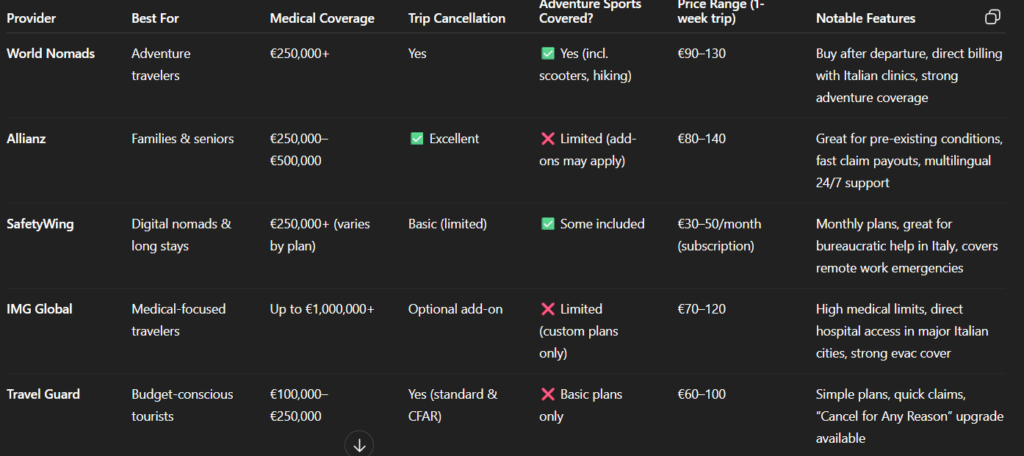1024x456 pixels.
Task: Click the Provider column header
Action: 31,18
